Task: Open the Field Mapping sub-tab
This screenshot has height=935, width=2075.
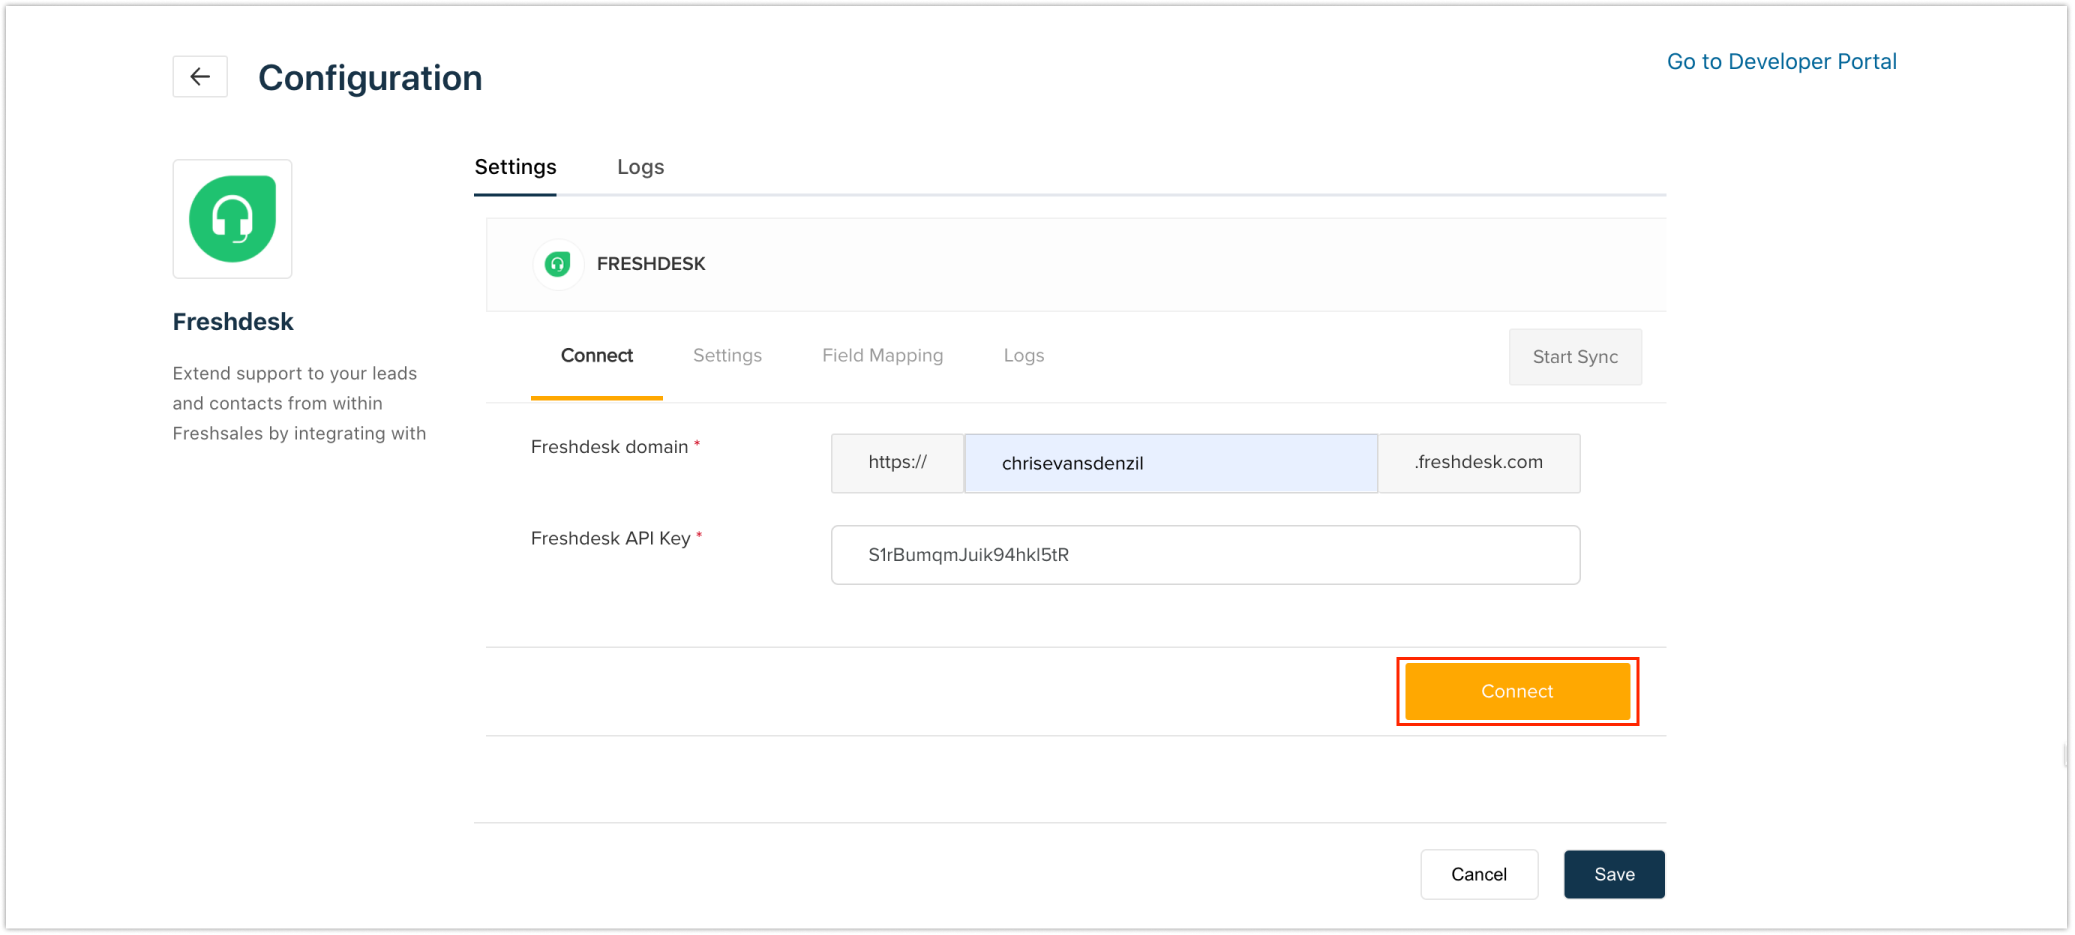Action: point(882,356)
